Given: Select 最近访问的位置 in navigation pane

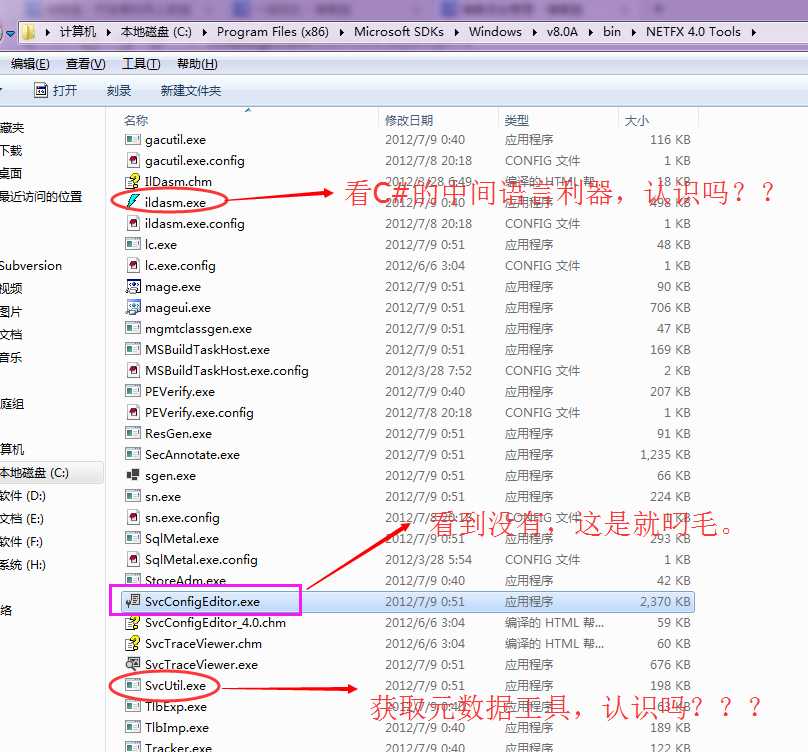Looking at the screenshot, I should 41,196.
